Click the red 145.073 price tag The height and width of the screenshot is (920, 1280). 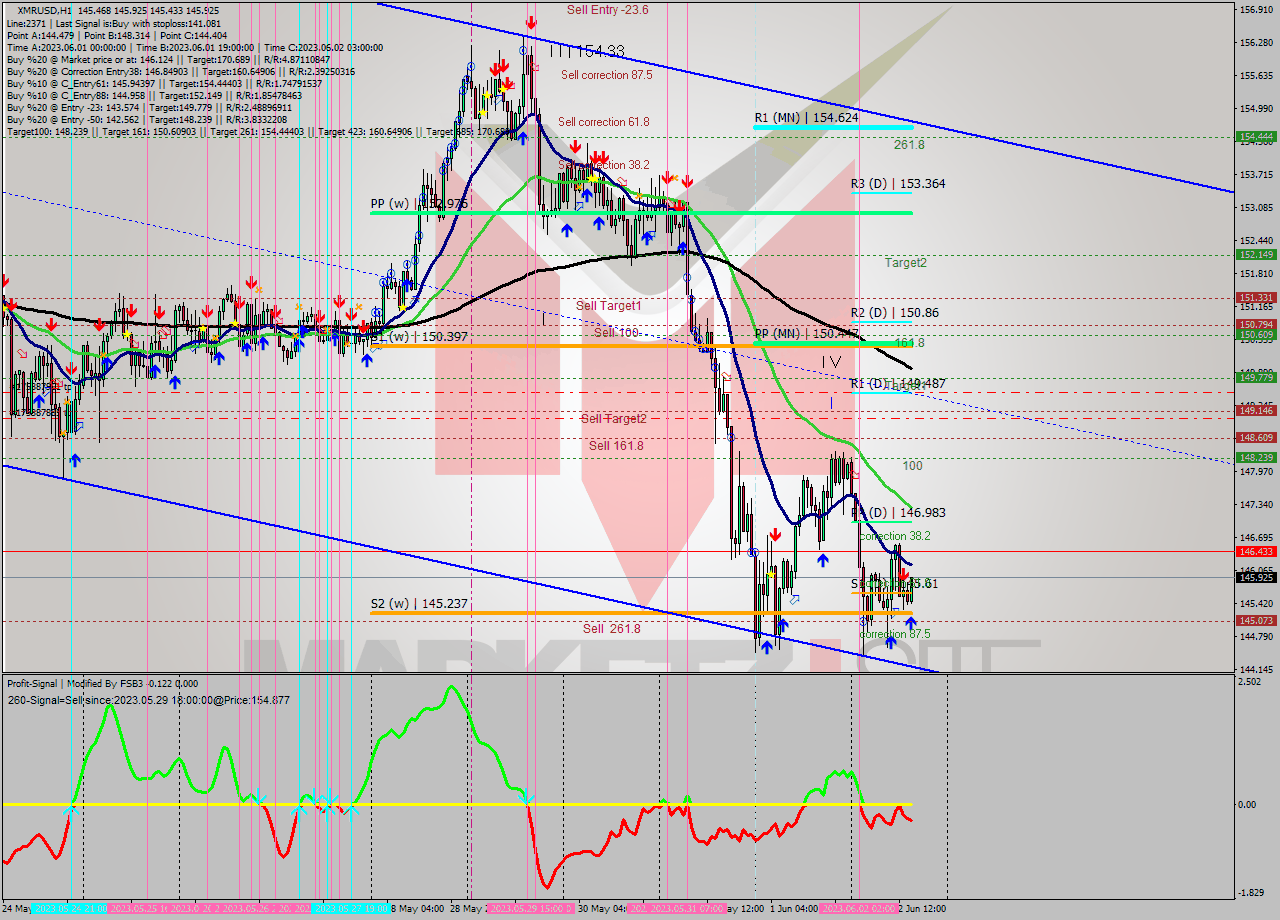tap(1255, 621)
